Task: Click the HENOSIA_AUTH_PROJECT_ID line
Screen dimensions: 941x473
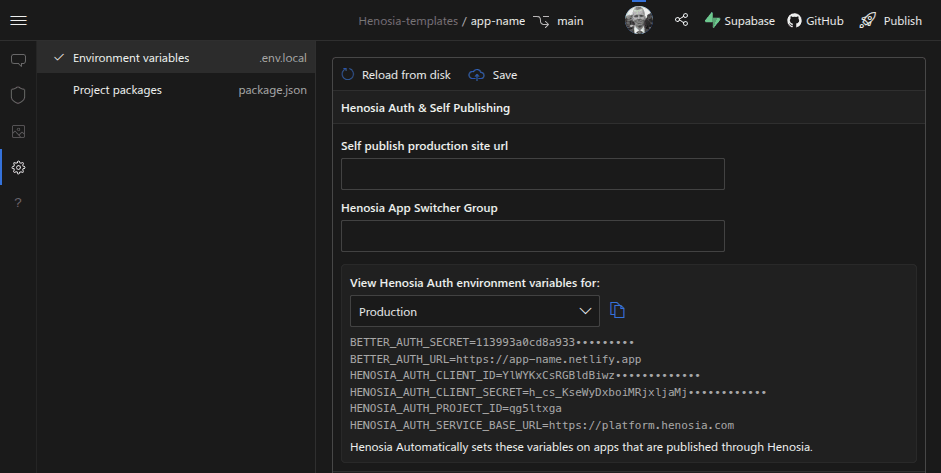Action: pos(455,408)
